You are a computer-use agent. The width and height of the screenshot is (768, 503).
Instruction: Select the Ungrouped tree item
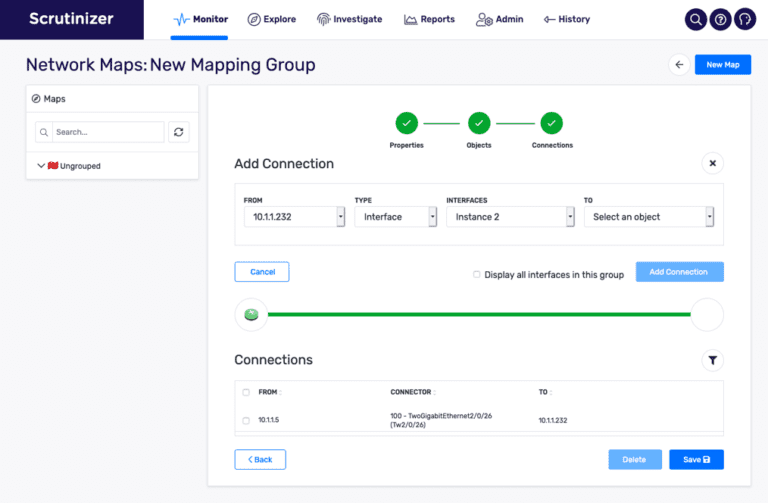(x=80, y=166)
